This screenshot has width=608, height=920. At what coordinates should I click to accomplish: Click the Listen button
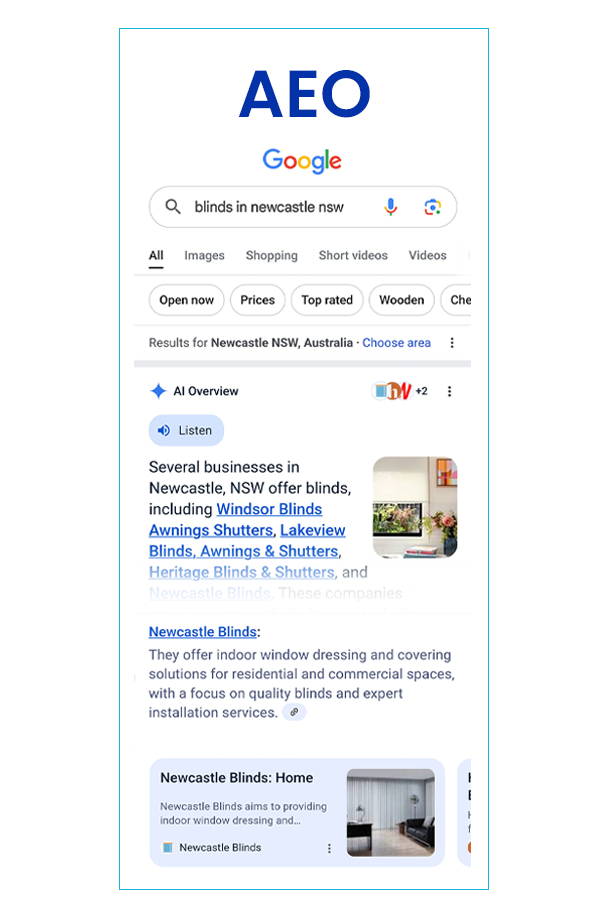tap(187, 430)
